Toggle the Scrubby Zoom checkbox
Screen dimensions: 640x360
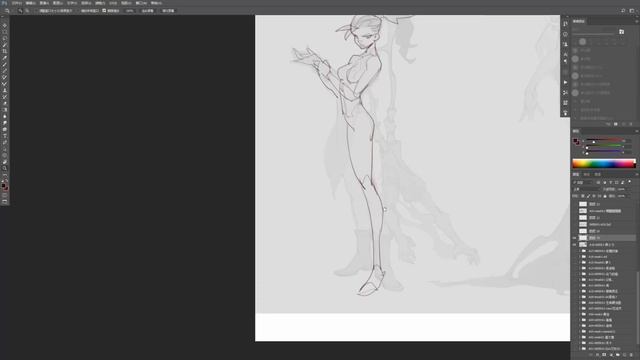pos(104,11)
